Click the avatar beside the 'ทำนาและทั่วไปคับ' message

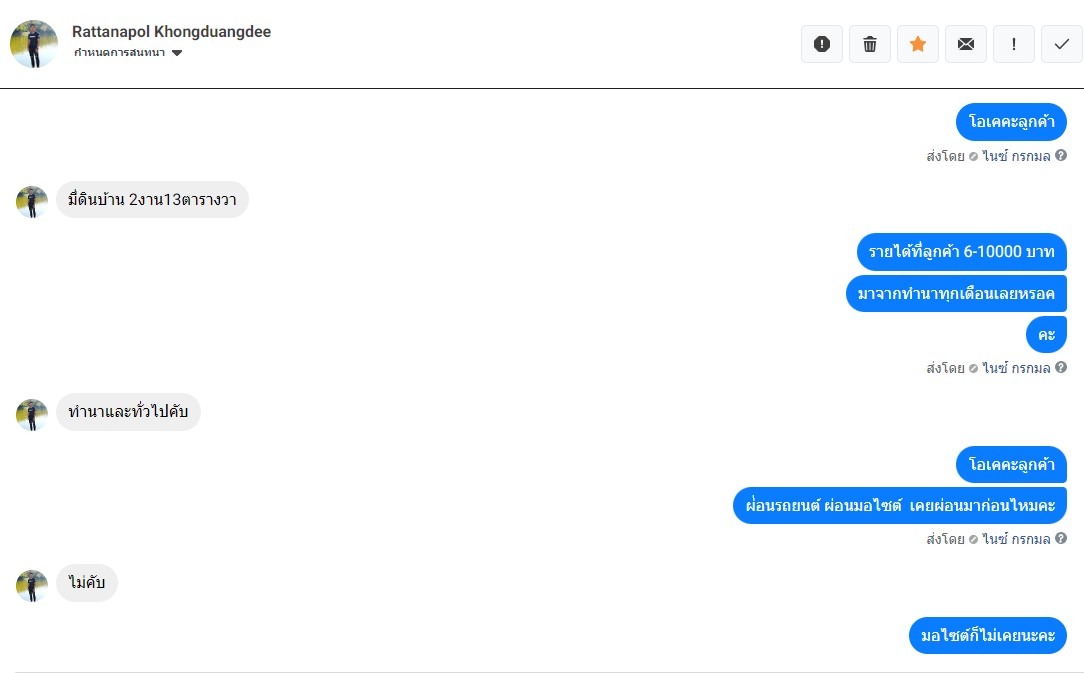(x=32, y=414)
